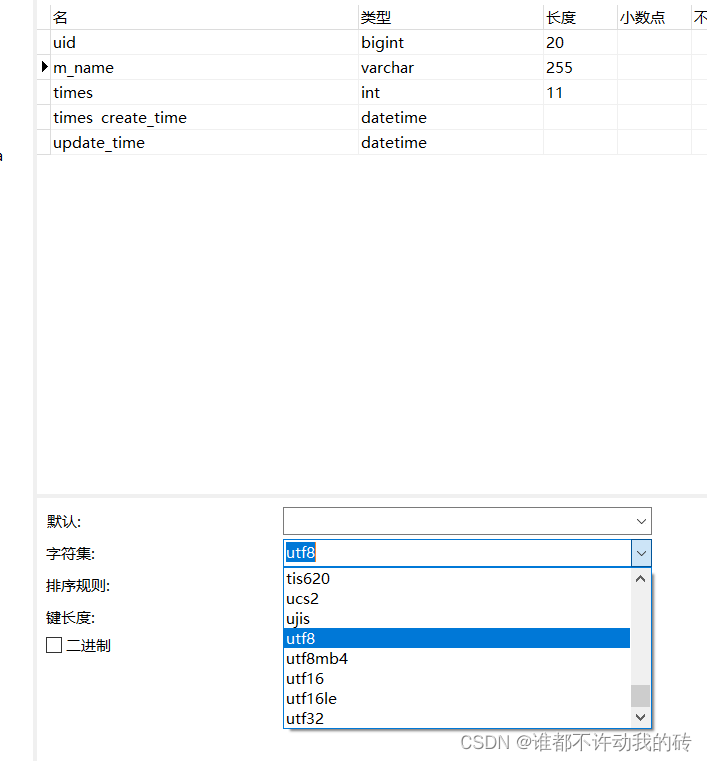
Task: Tick the 二进制 checkbox
Action: pyautogui.click(x=54, y=645)
